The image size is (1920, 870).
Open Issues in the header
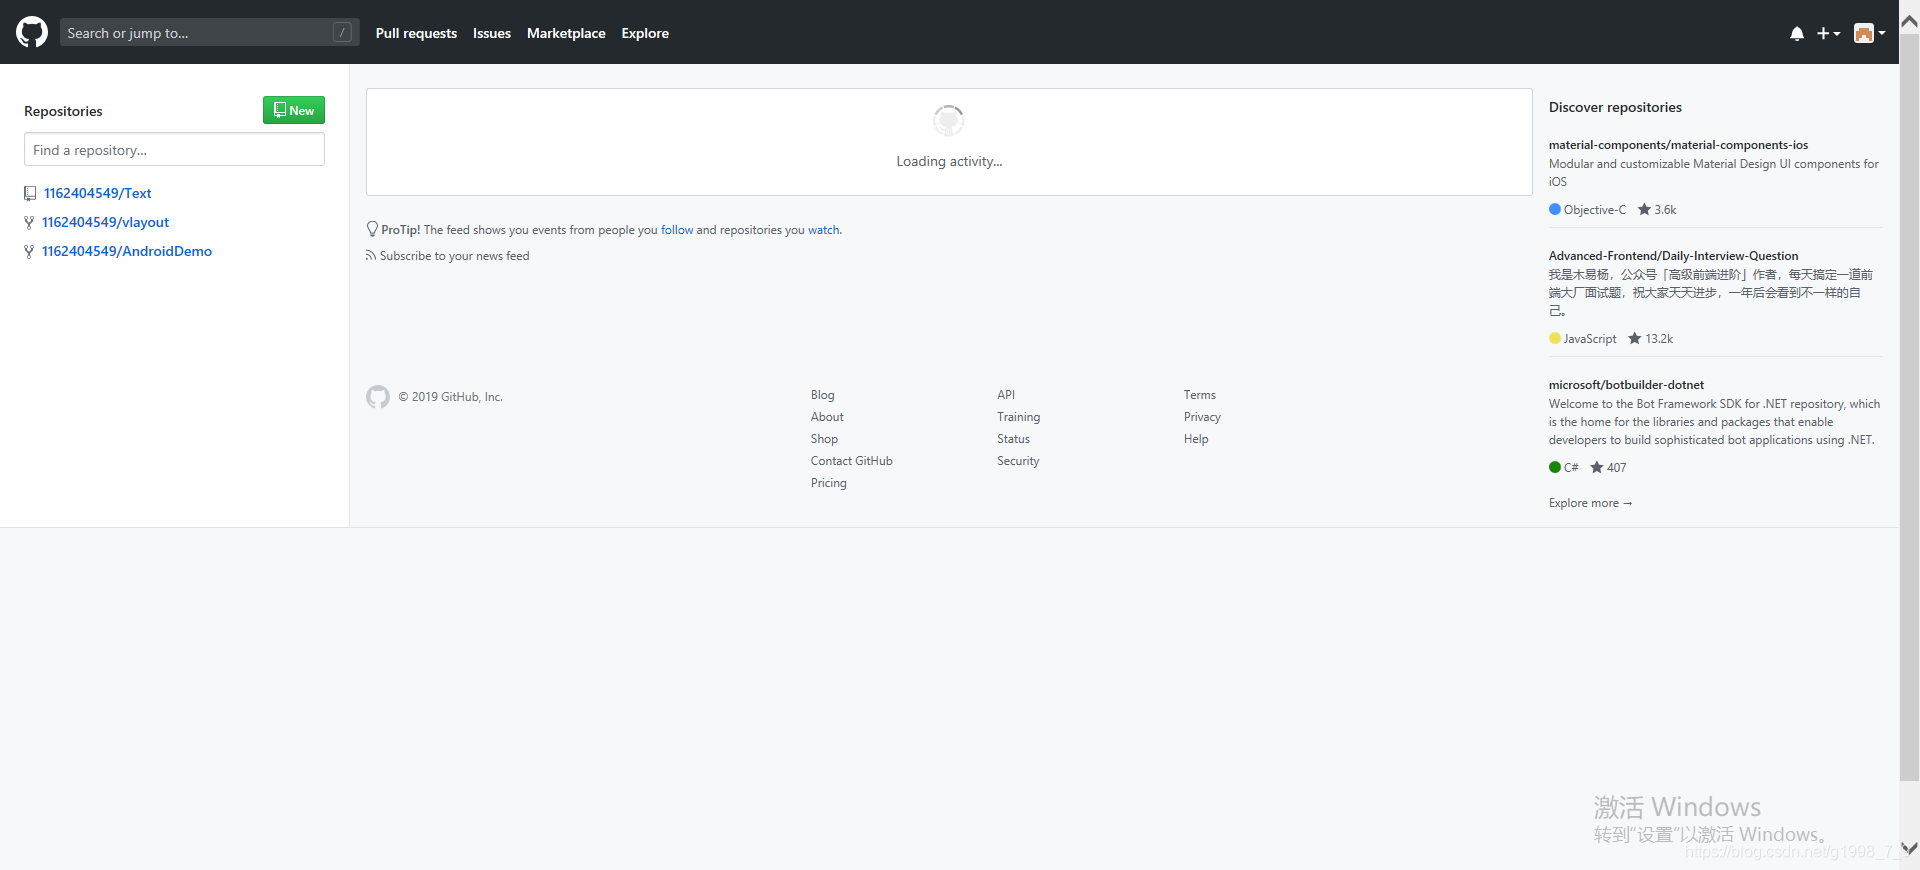click(x=492, y=33)
